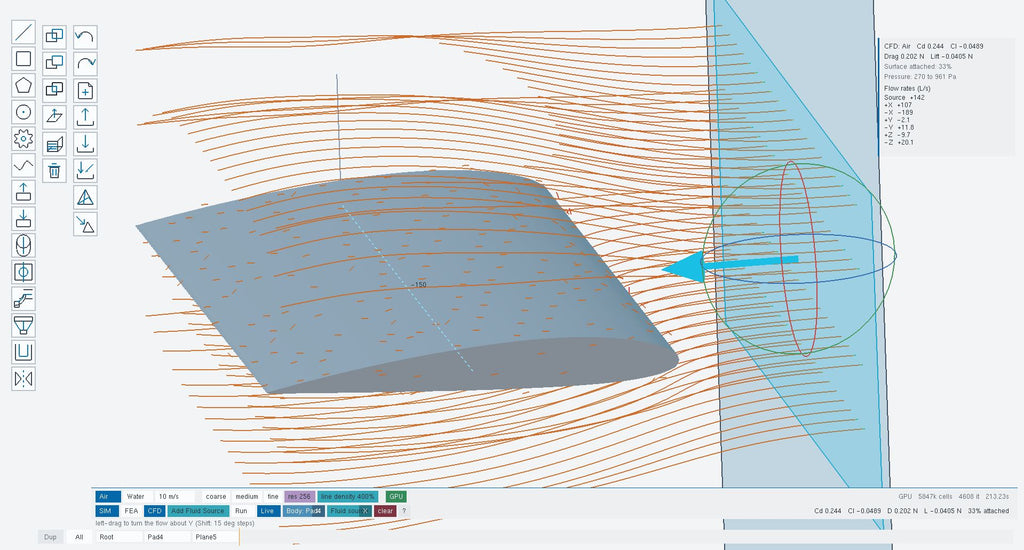Screen dimensions: 1024x550
Task: Click the 33% attached status text
Action: coord(988,511)
